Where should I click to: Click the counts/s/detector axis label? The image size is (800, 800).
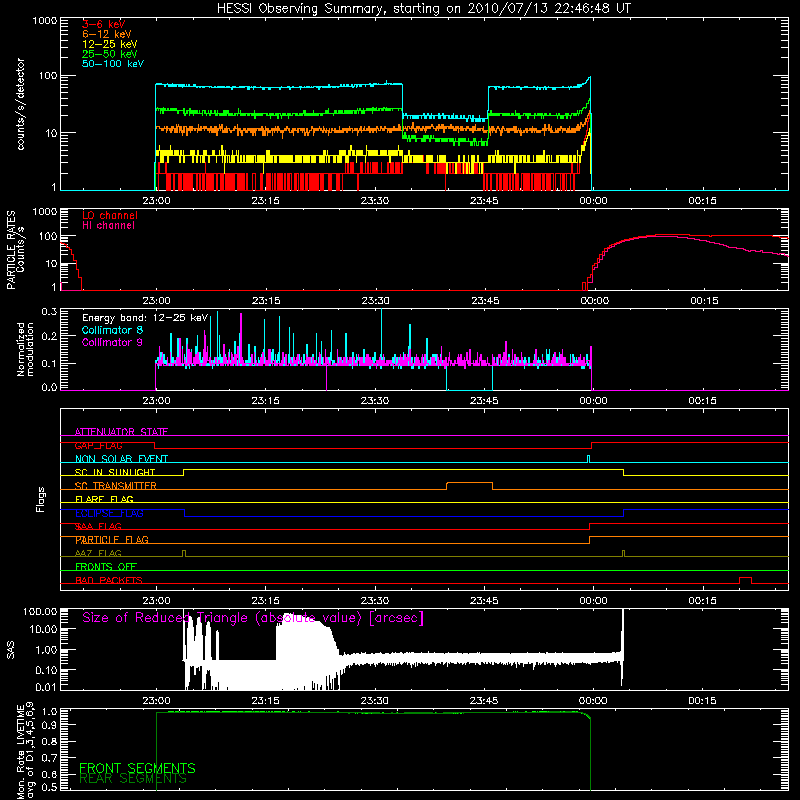coord(21,104)
